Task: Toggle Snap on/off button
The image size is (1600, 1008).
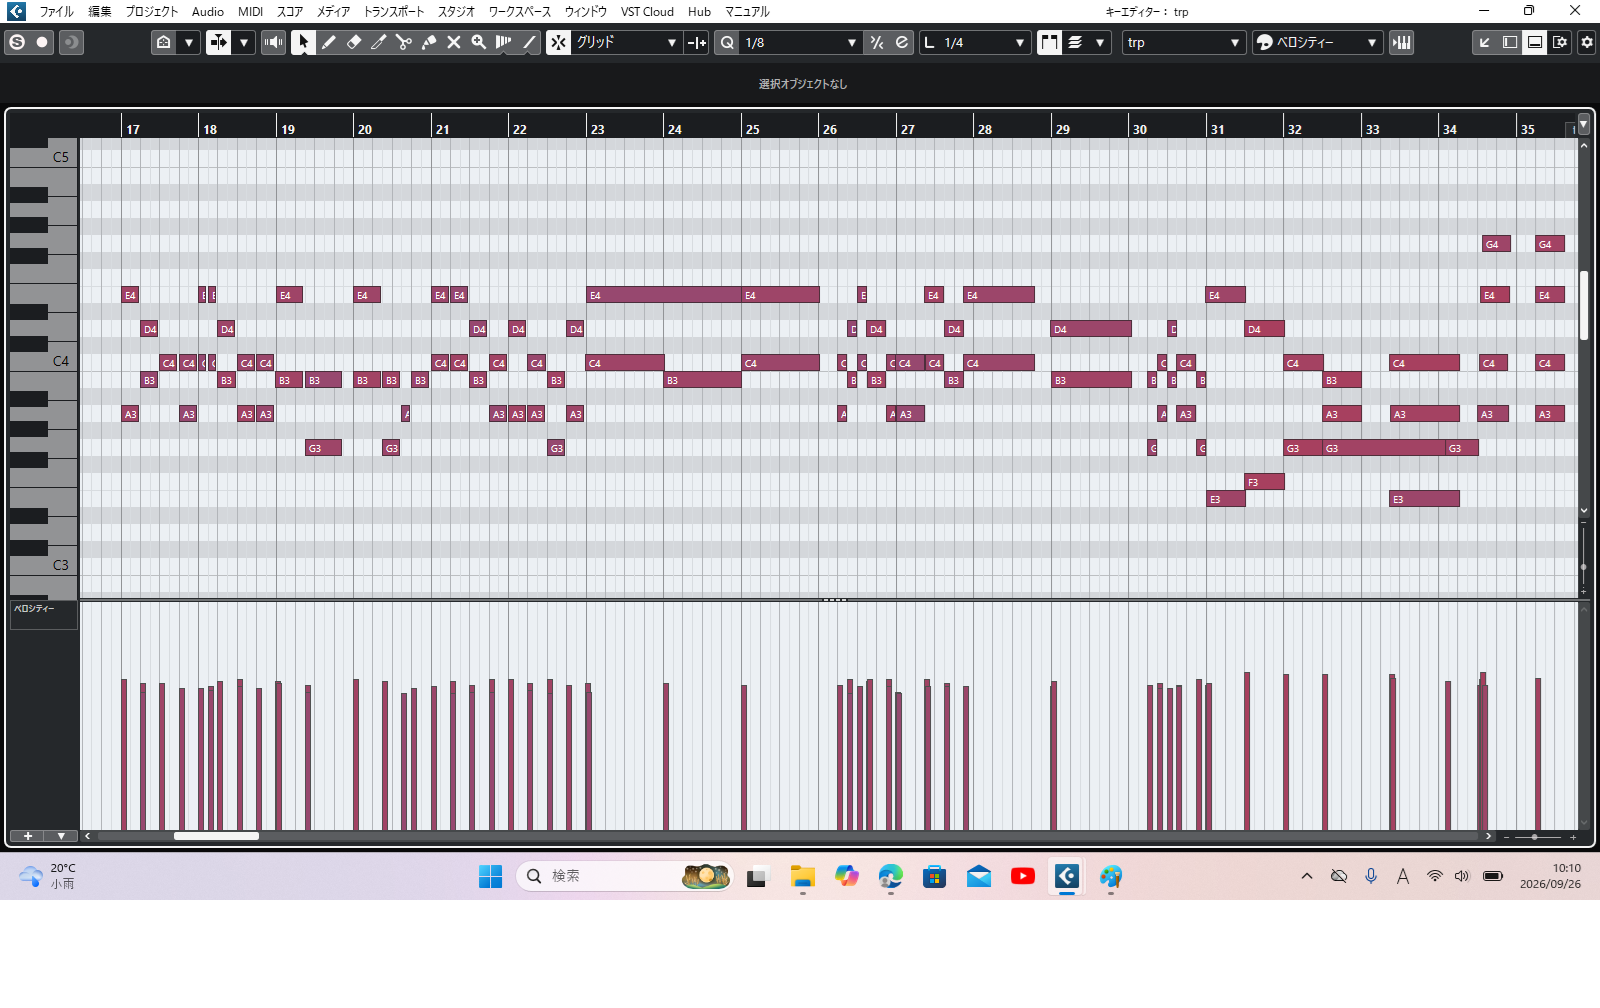Action: pyautogui.click(x=558, y=42)
